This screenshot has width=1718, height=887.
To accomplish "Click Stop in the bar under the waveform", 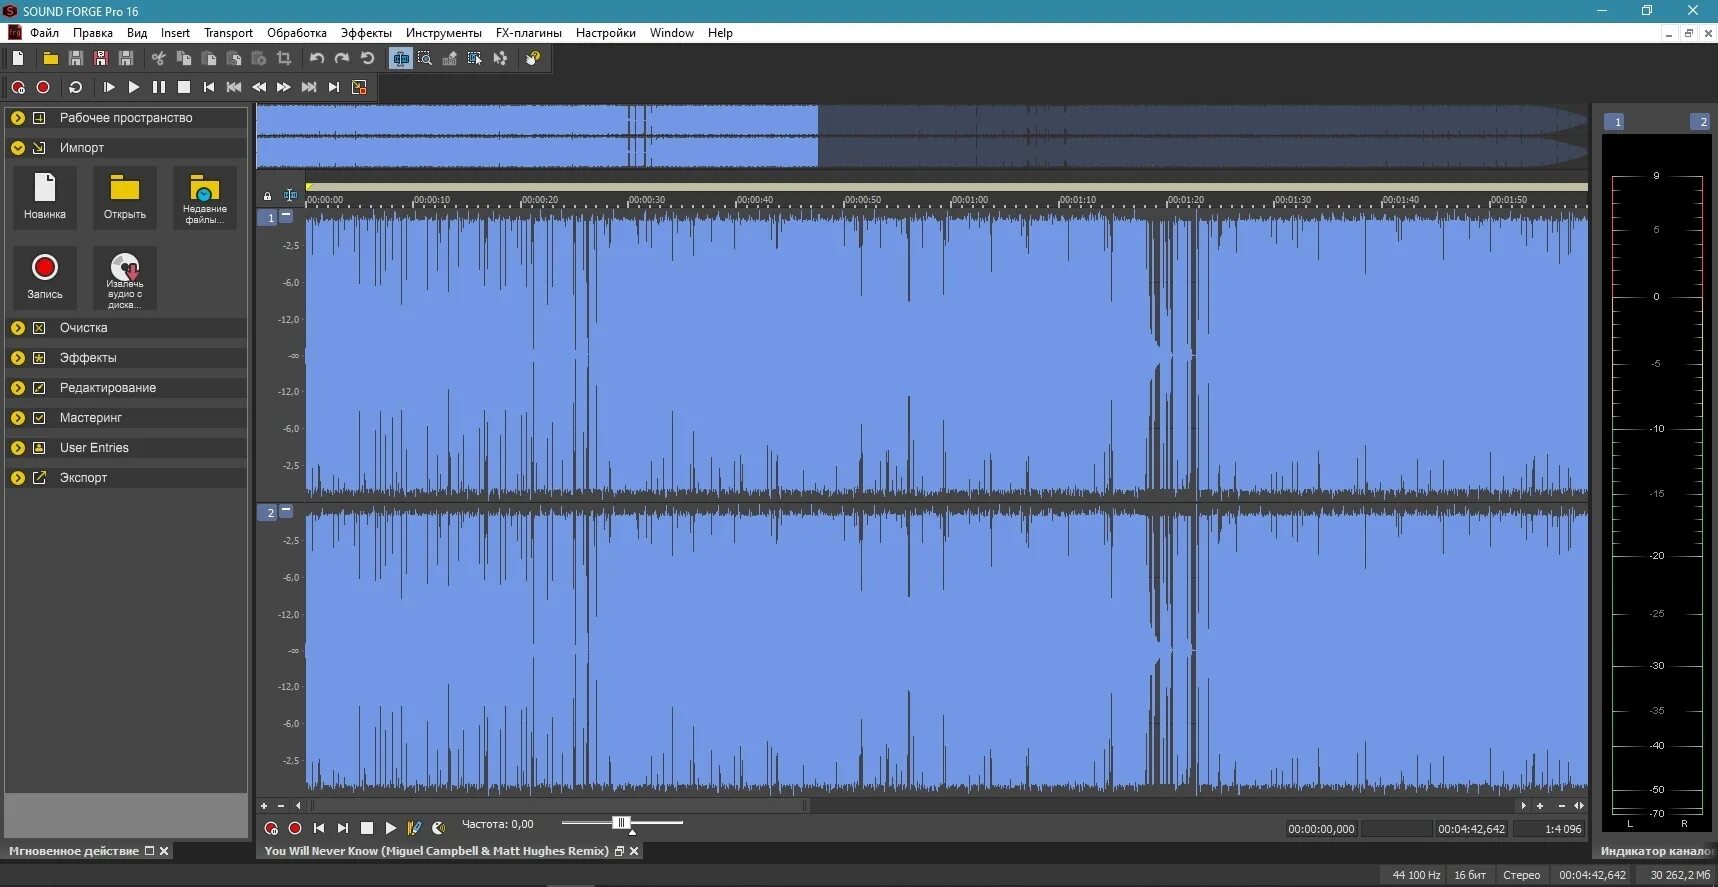I will (x=367, y=828).
